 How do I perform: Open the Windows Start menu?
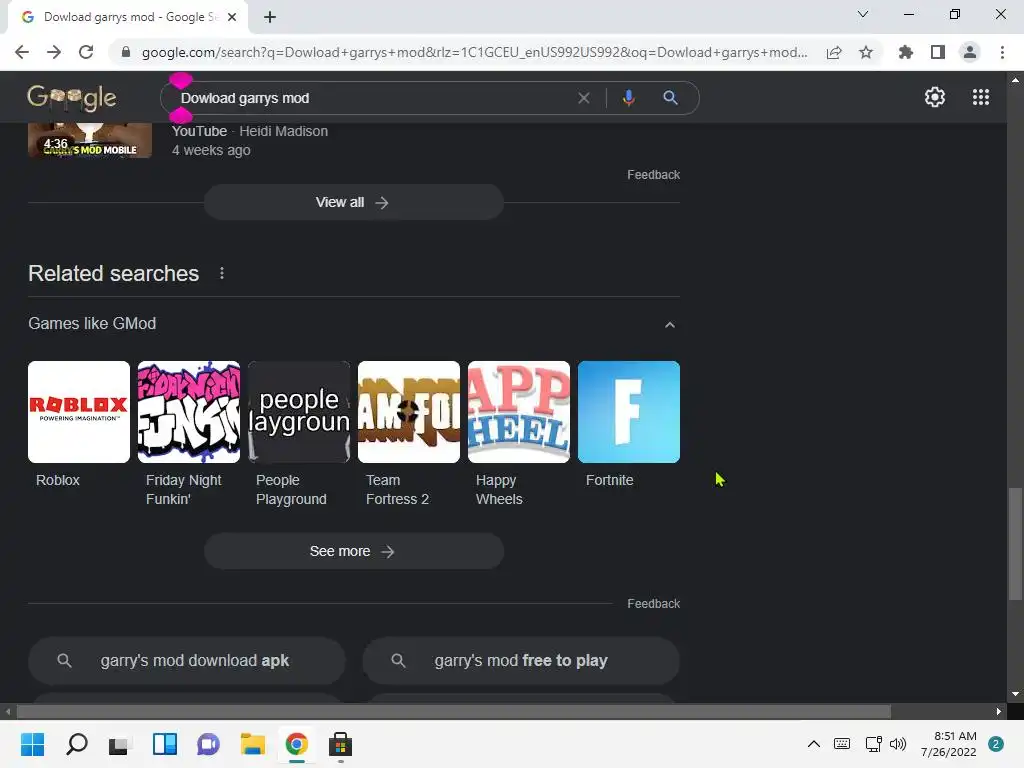[x=33, y=744]
